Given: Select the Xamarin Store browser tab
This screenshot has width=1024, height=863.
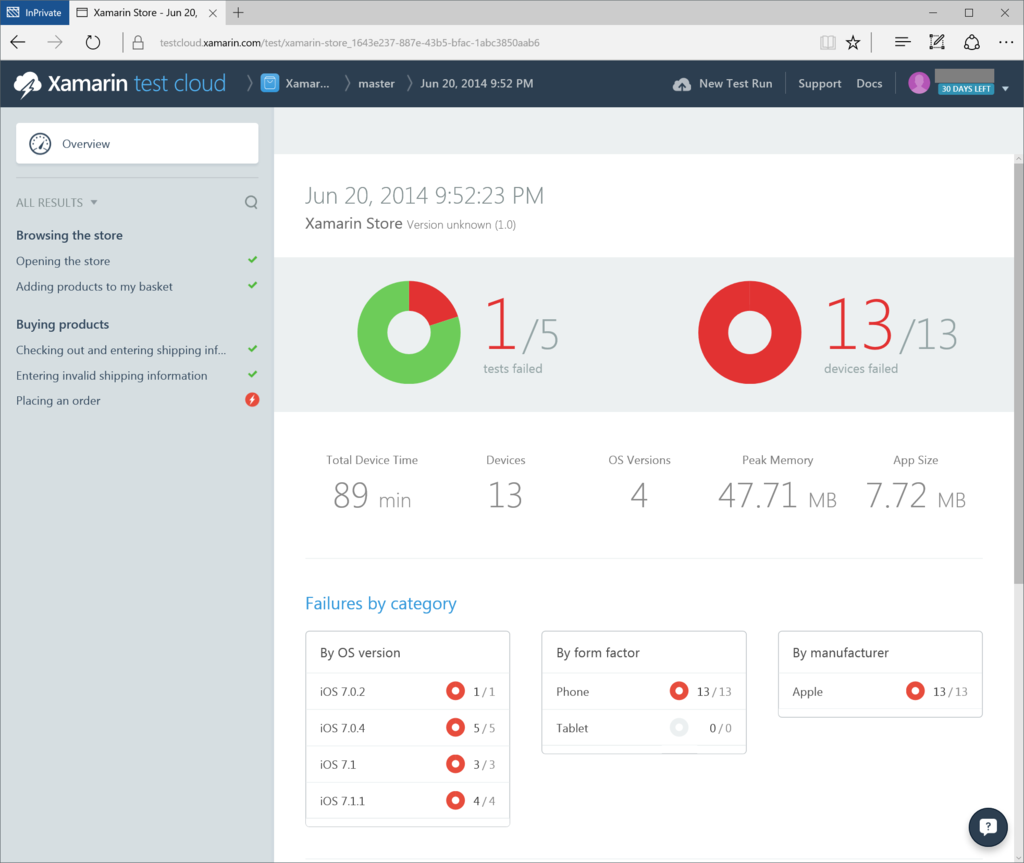Looking at the screenshot, I should coord(145,12).
